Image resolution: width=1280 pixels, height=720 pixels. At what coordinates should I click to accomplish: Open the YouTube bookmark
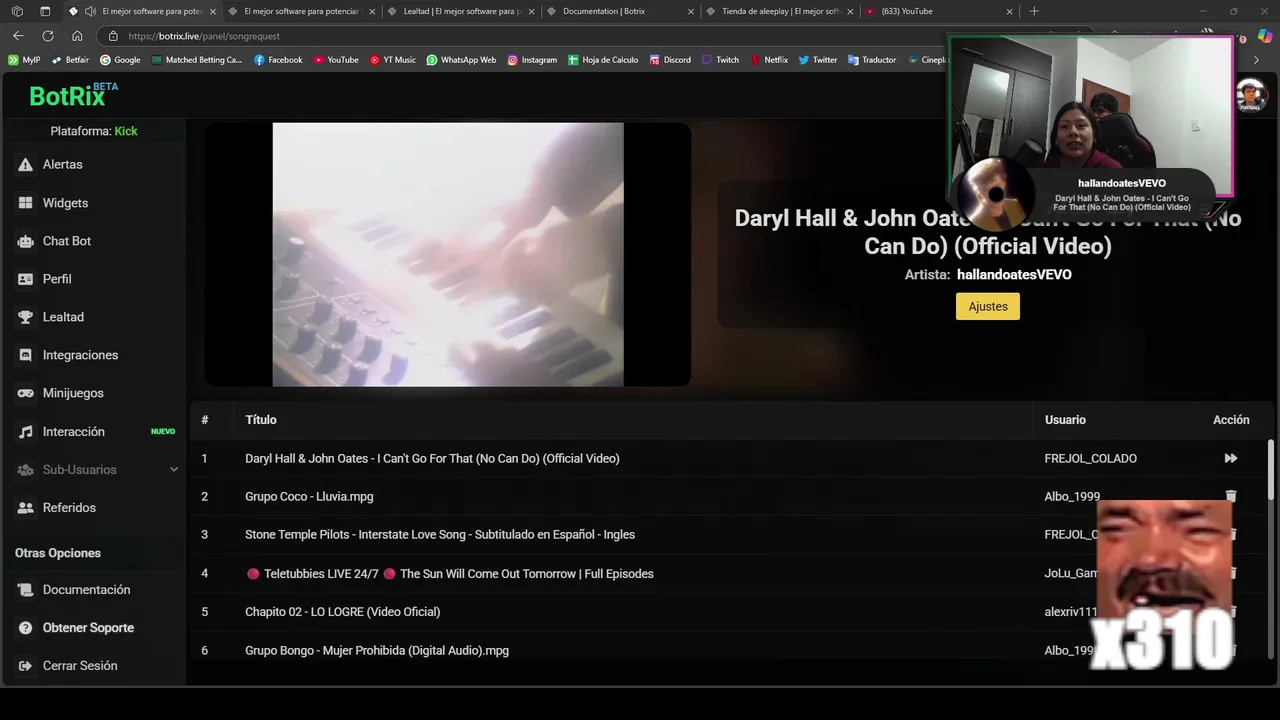pos(335,60)
